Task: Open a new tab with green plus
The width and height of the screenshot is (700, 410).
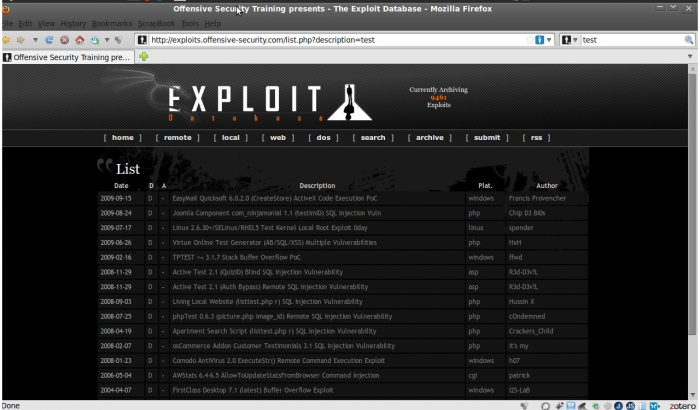Action: pos(143,57)
